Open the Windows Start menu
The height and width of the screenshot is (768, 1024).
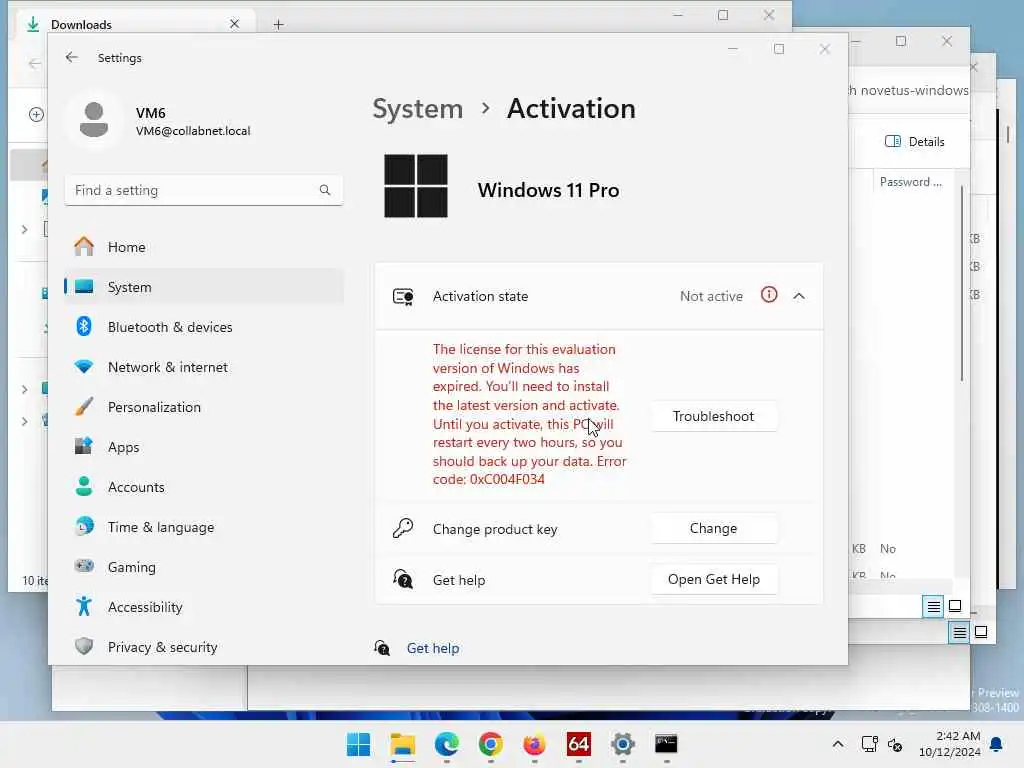pyautogui.click(x=359, y=744)
